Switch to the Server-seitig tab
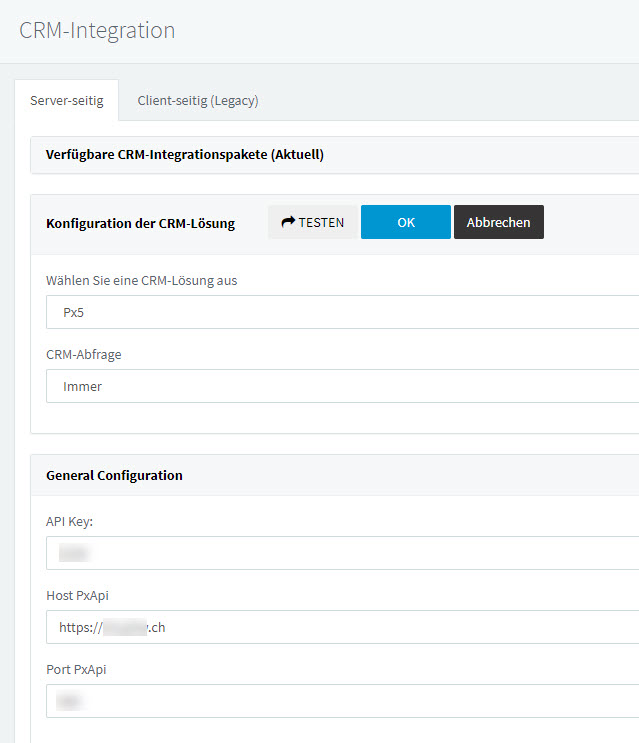Viewport: 639px width, 743px height. [x=66, y=101]
